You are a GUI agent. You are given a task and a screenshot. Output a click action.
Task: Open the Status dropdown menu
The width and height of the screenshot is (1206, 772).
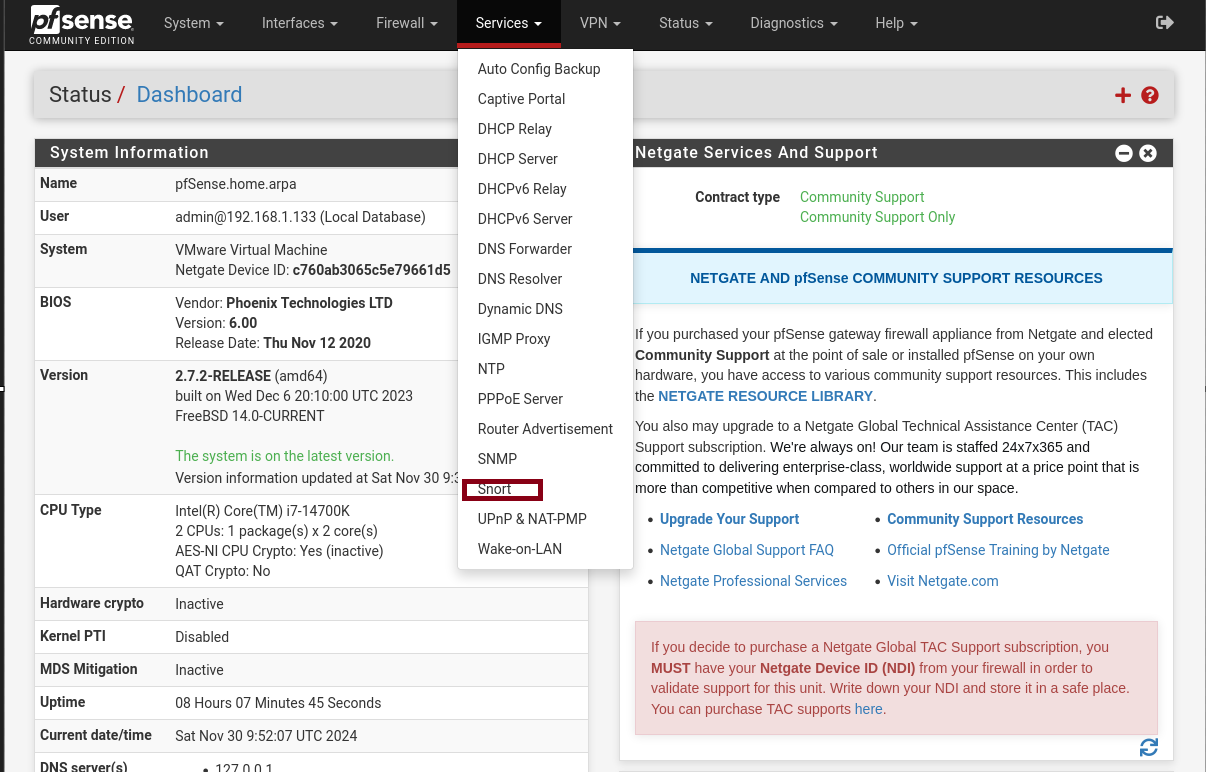tap(686, 23)
